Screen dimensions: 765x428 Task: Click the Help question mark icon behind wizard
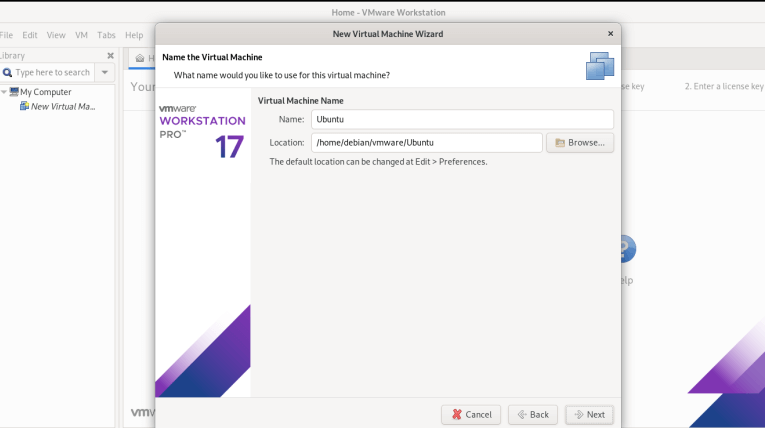[628, 249]
